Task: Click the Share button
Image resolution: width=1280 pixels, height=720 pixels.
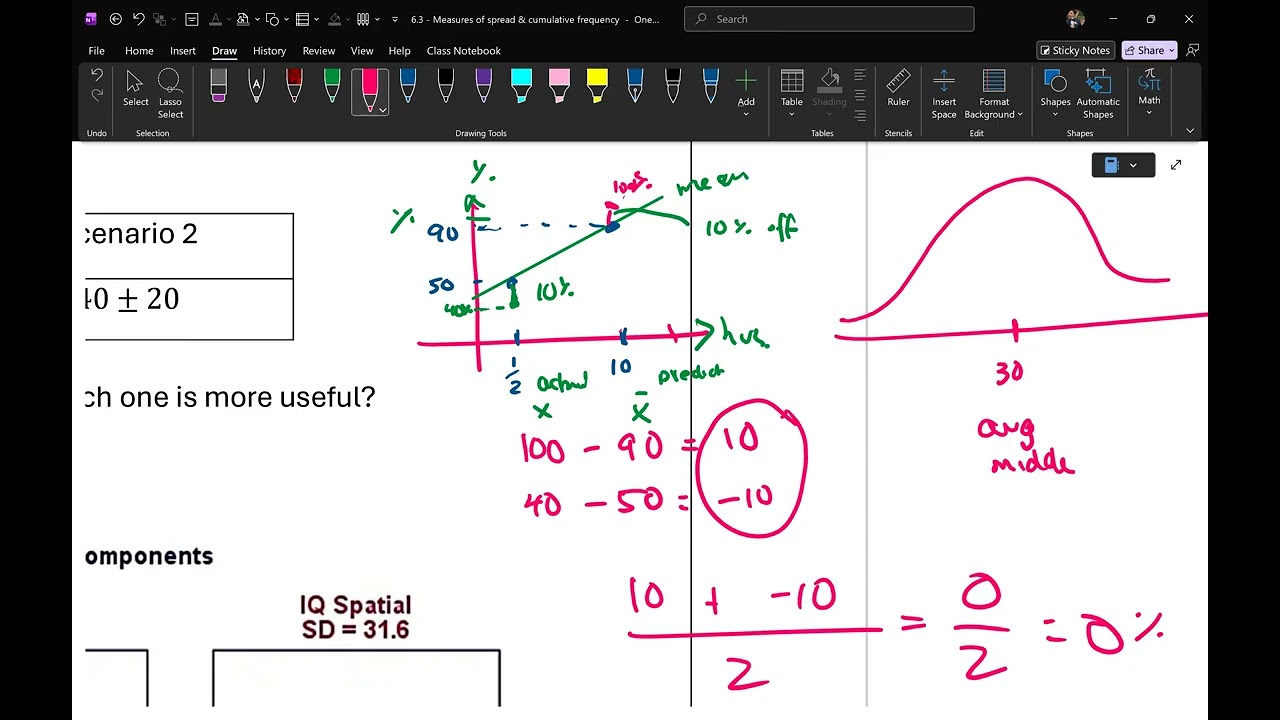Action: point(1149,50)
